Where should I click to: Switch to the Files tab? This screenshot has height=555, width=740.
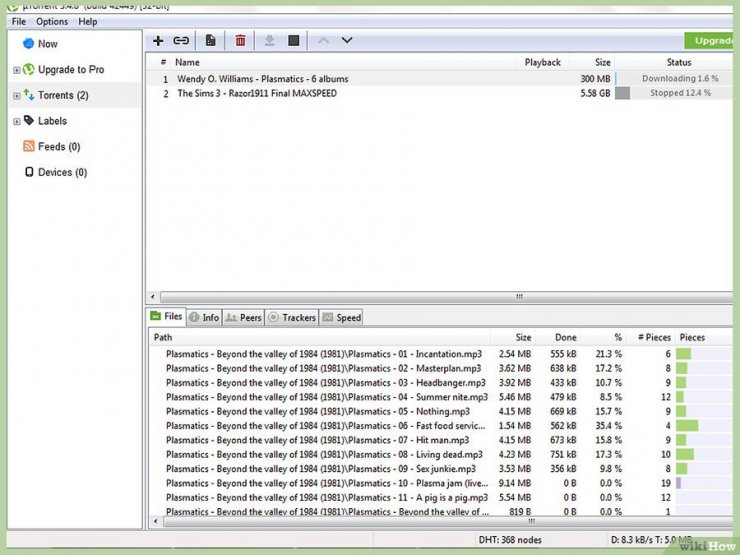[x=167, y=317]
